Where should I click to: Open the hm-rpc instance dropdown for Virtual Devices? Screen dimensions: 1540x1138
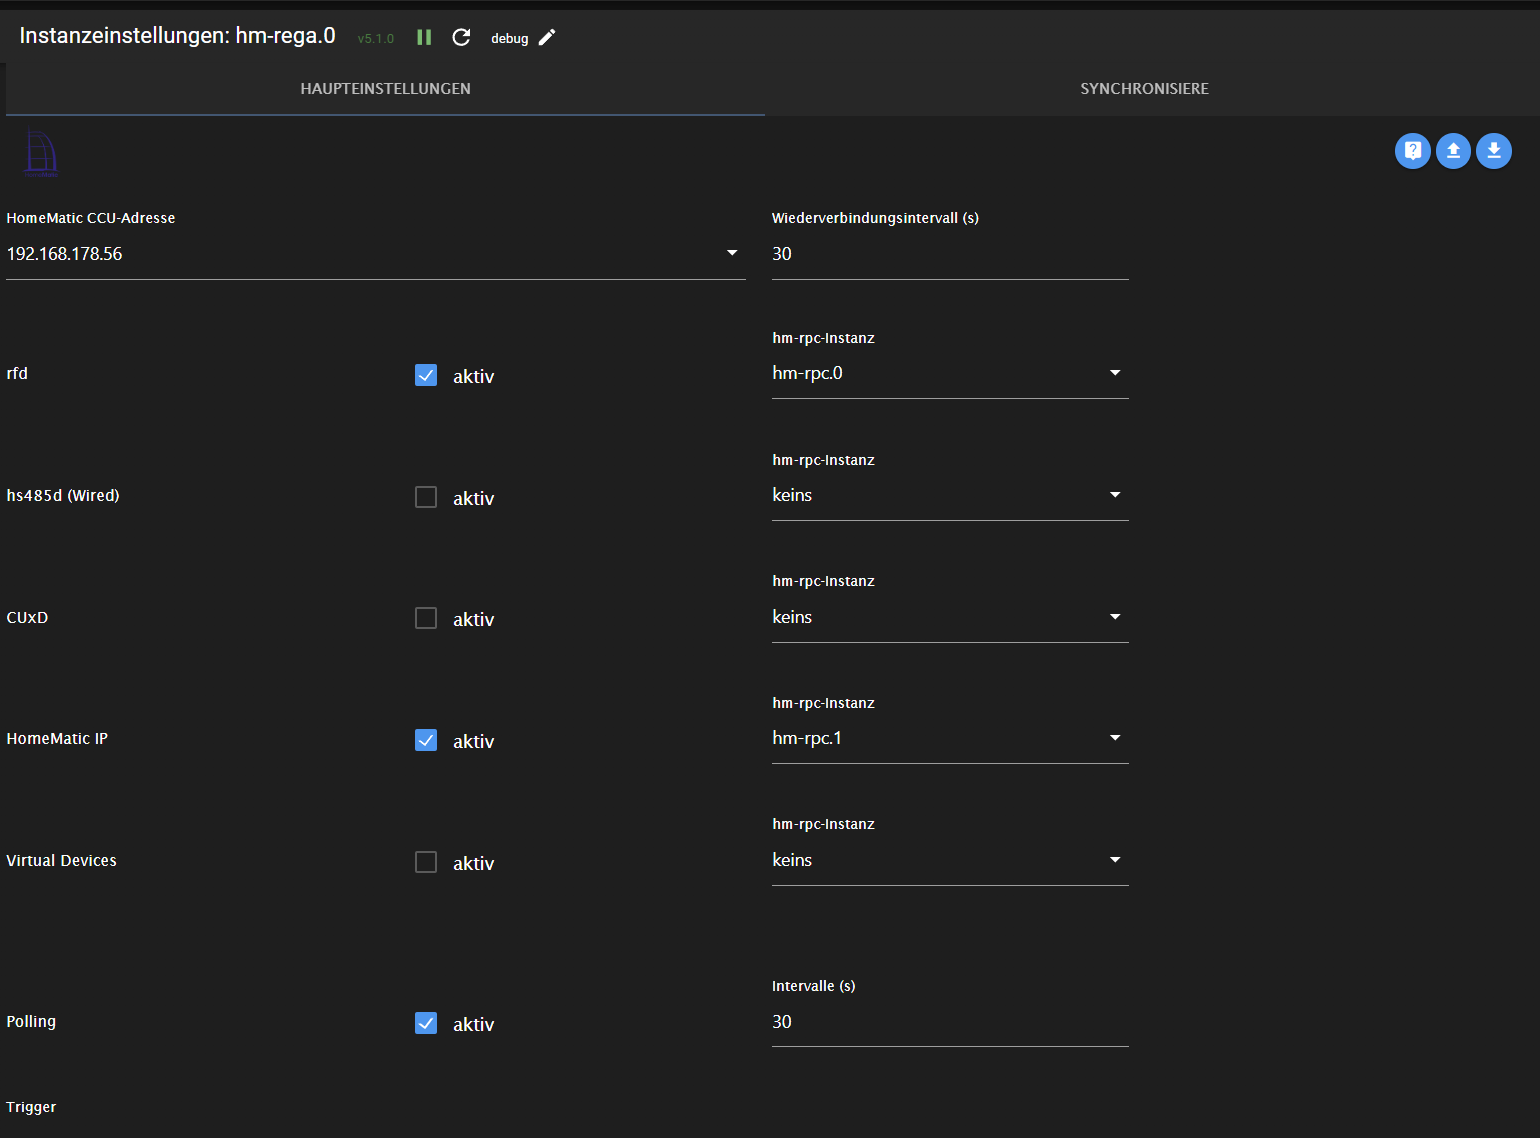950,860
